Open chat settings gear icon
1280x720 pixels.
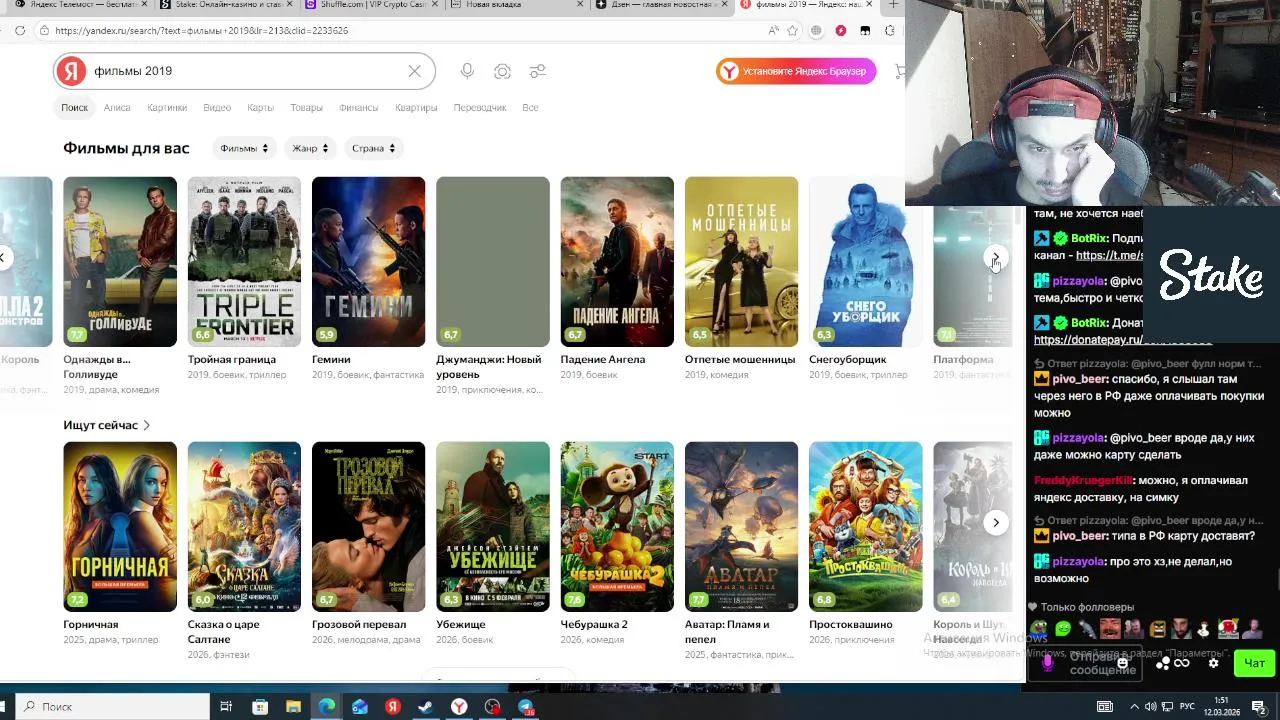pyautogui.click(x=1213, y=663)
